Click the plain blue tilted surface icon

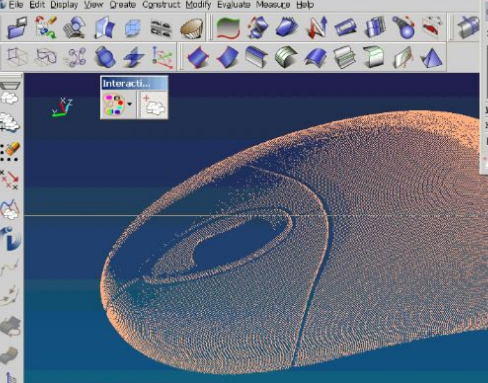[x=227, y=57]
